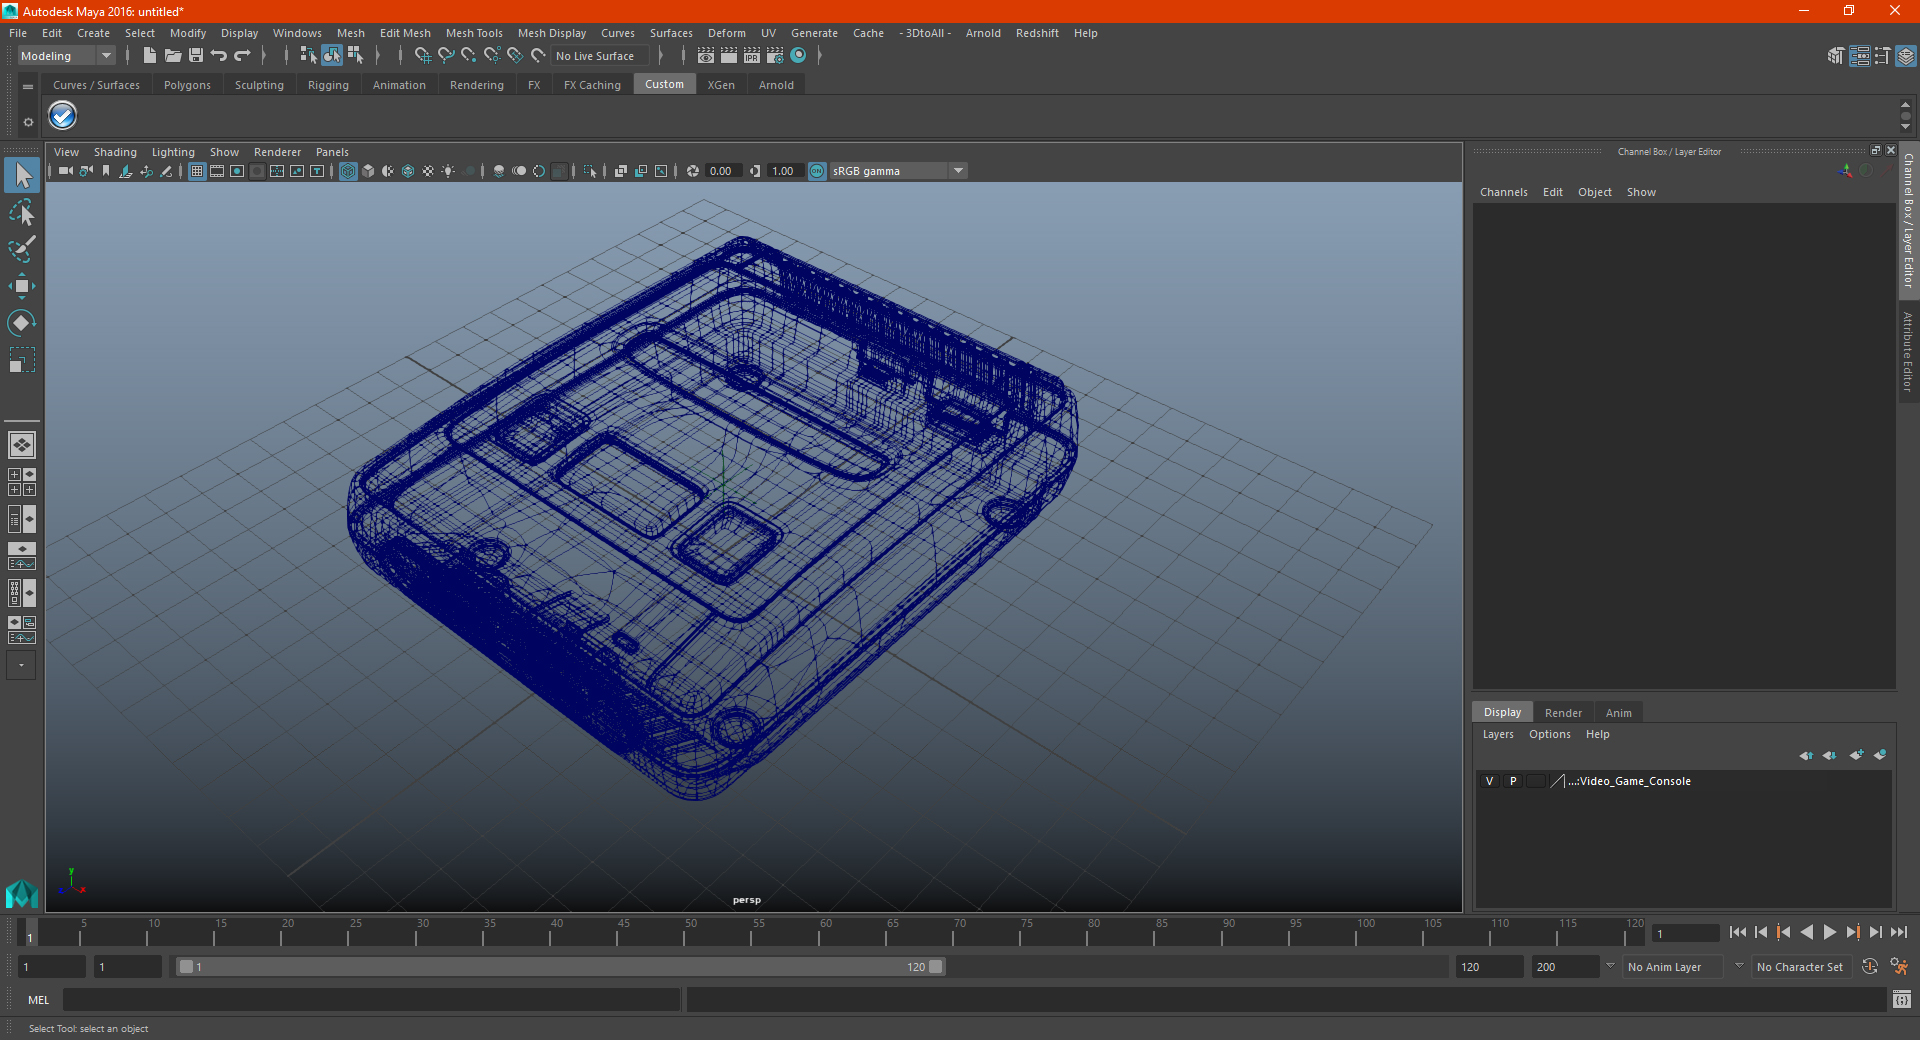Click Select by hierarchy mode icon
Viewport: 1920px width, 1040px height.
309,56
